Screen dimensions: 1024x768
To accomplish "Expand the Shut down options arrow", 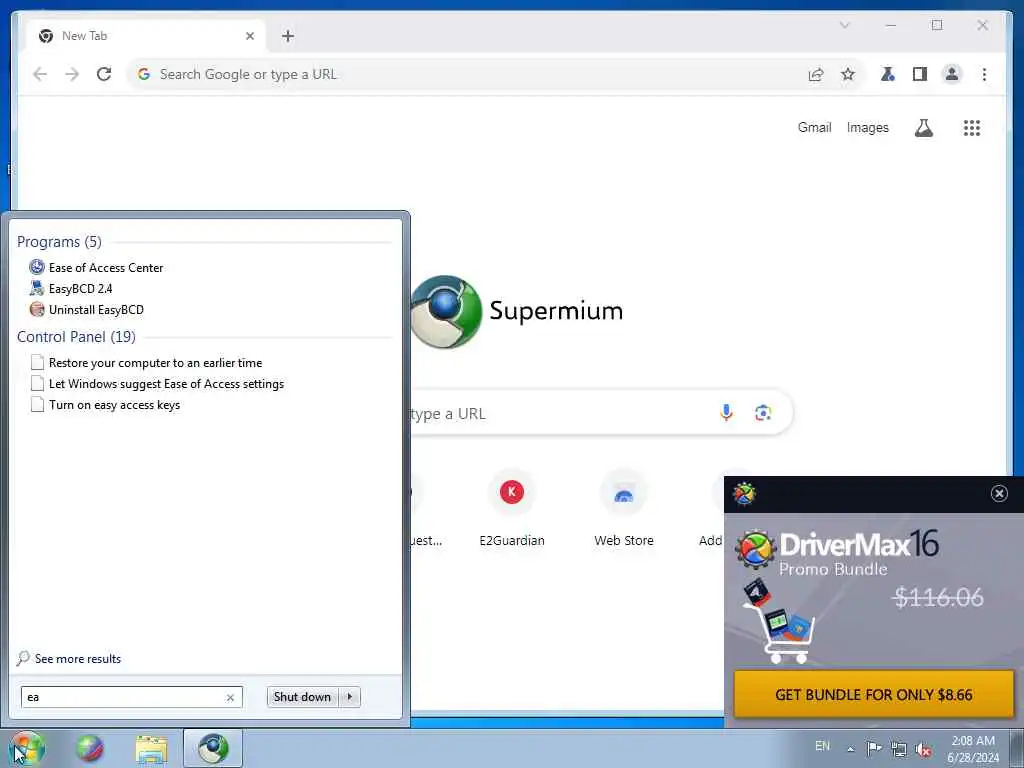I will pyautogui.click(x=350, y=697).
